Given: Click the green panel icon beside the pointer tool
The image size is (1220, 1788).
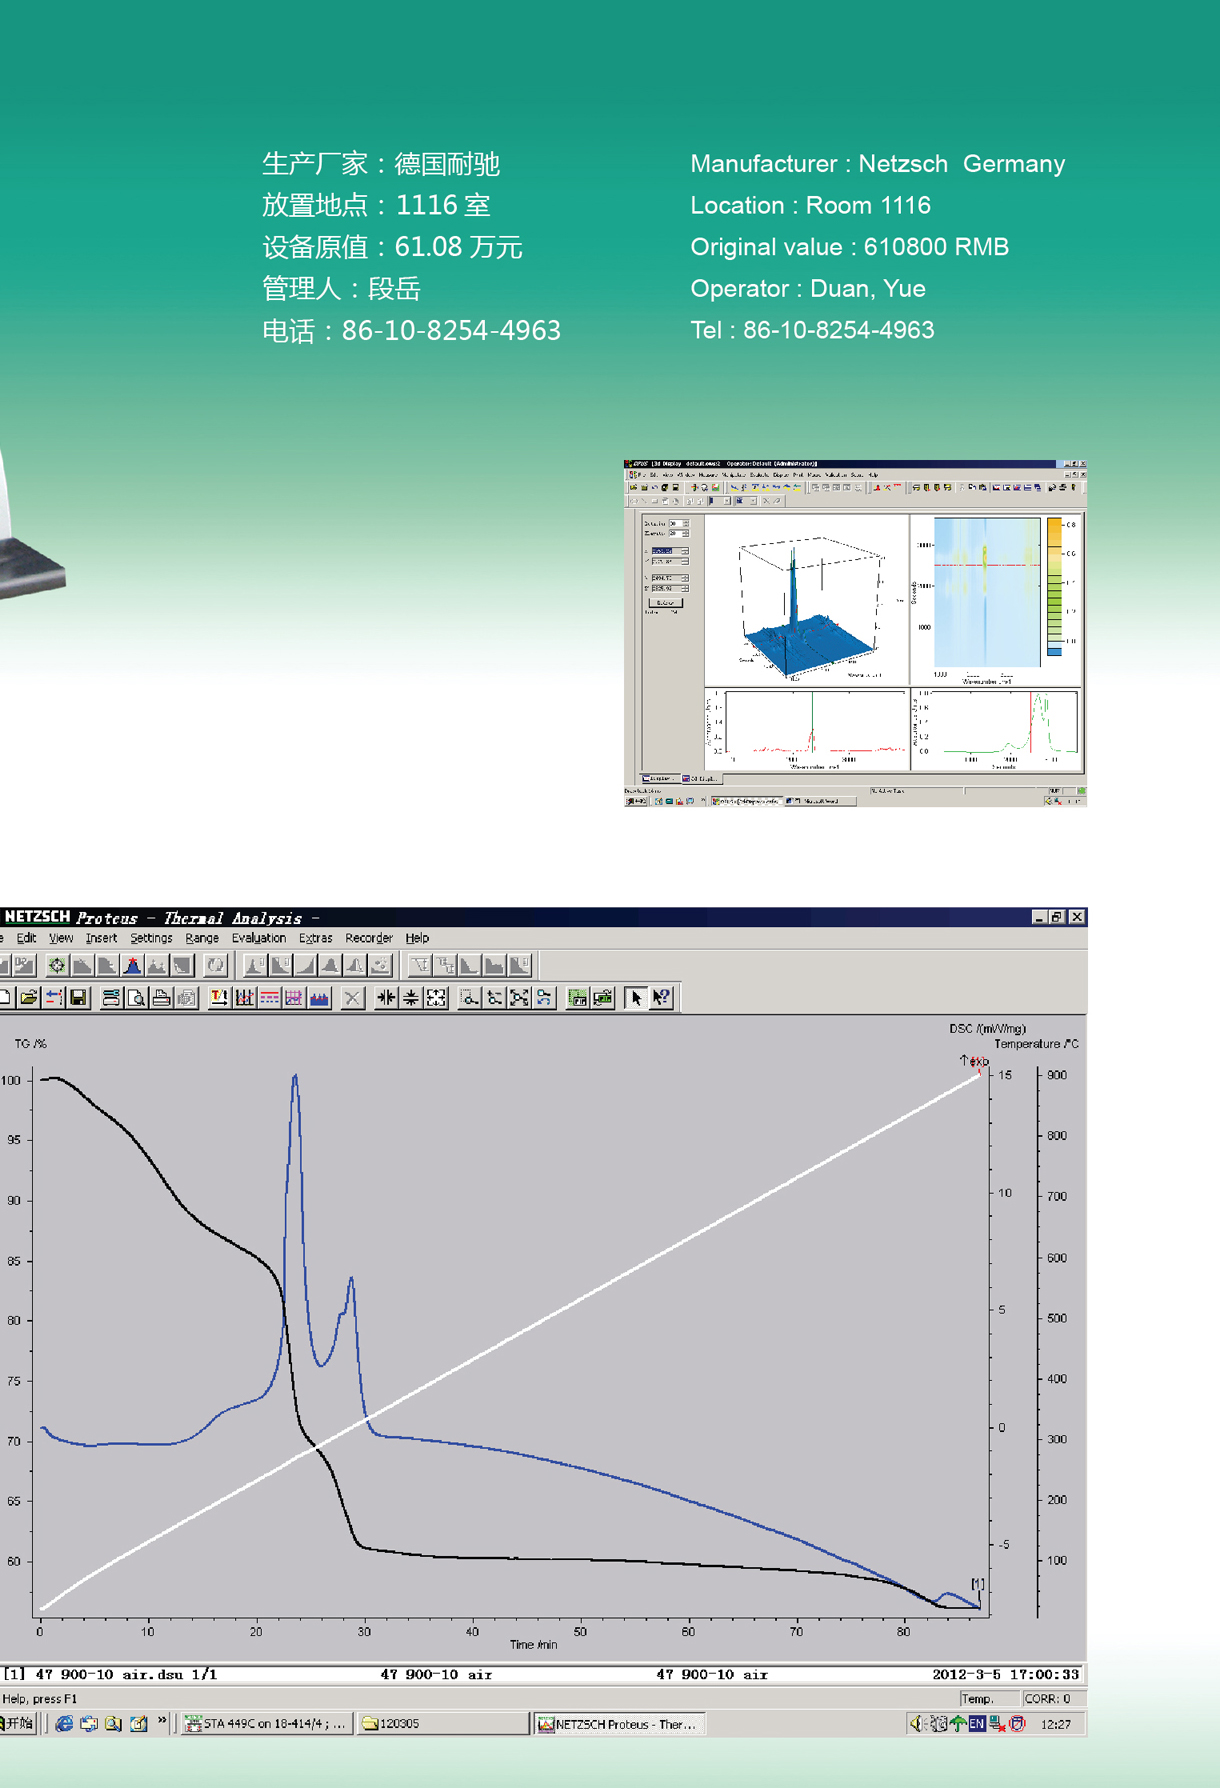Looking at the screenshot, I should (602, 997).
